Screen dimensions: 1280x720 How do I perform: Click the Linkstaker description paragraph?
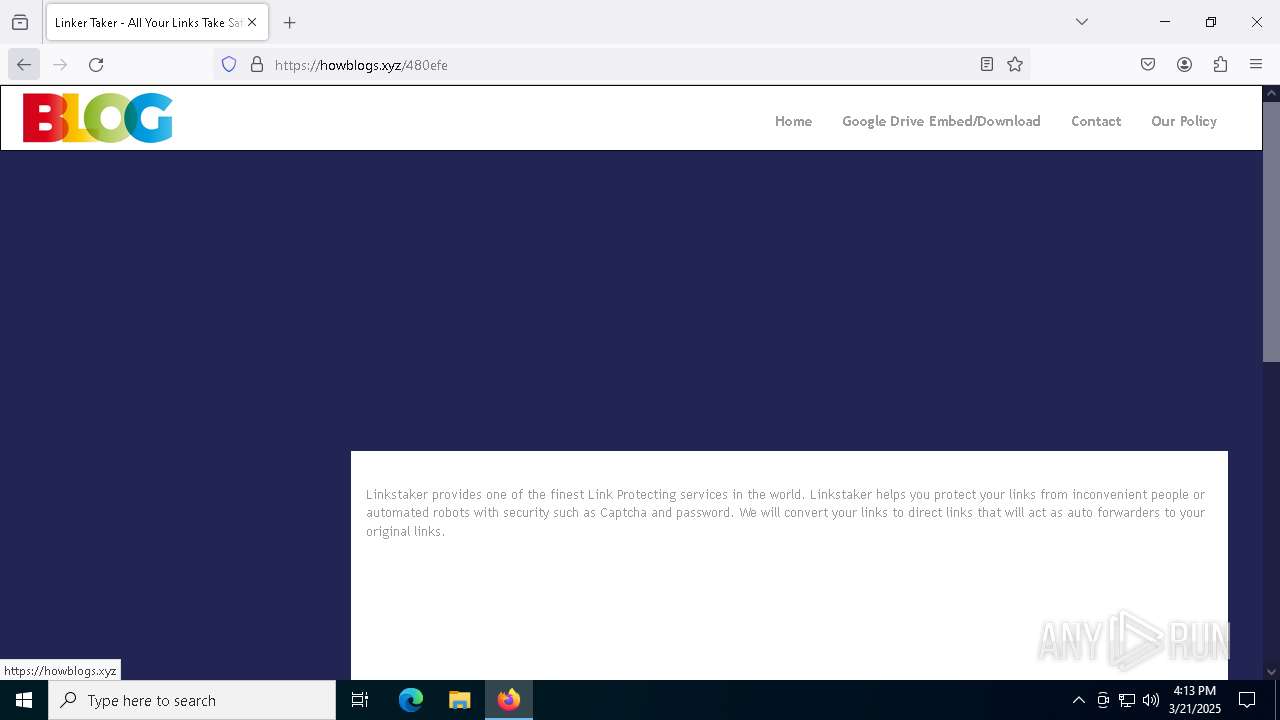coord(785,513)
